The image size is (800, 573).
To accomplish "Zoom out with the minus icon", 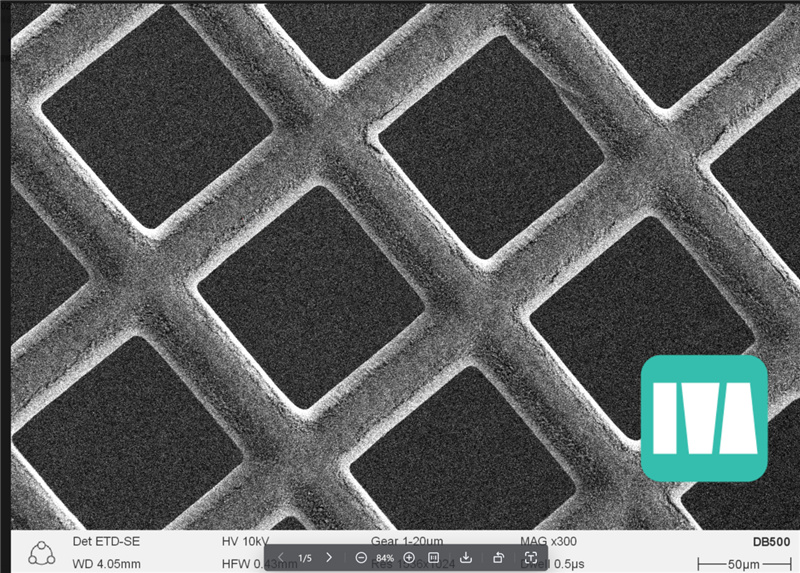I will coord(361,558).
